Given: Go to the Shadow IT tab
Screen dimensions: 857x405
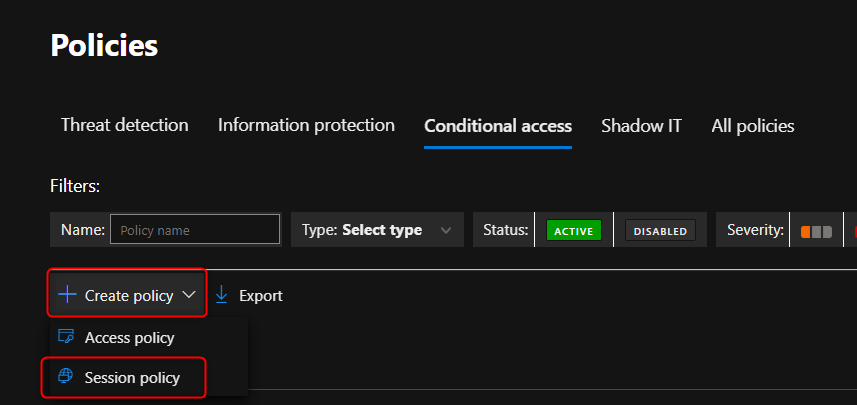Looking at the screenshot, I should [x=642, y=126].
